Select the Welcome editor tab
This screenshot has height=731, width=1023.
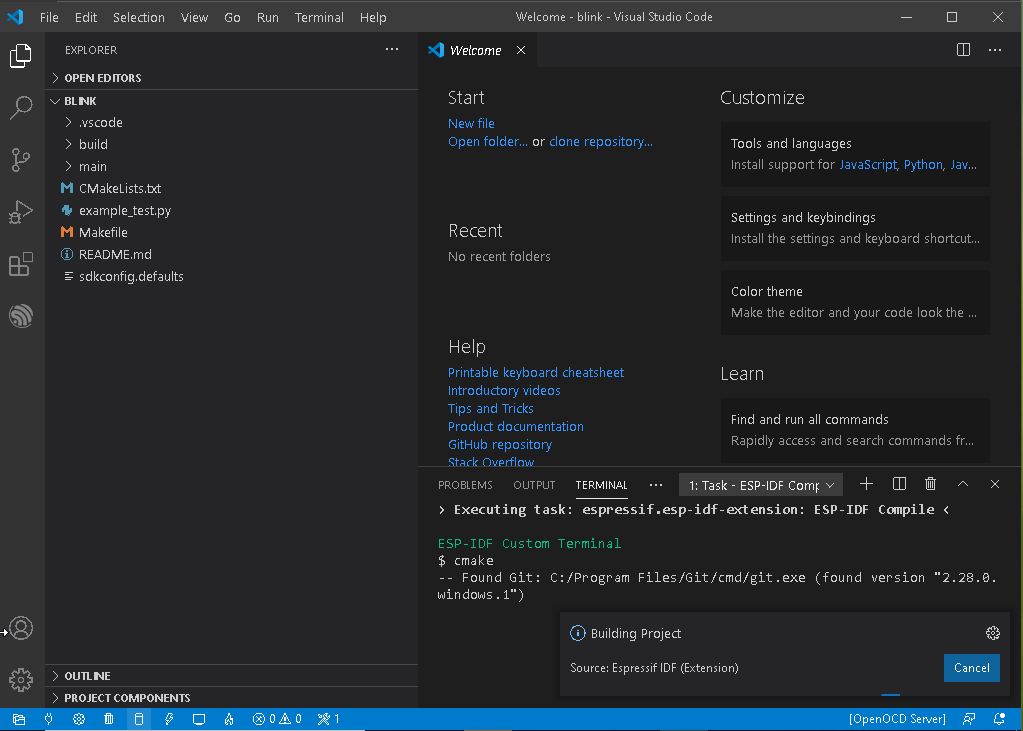(478, 50)
